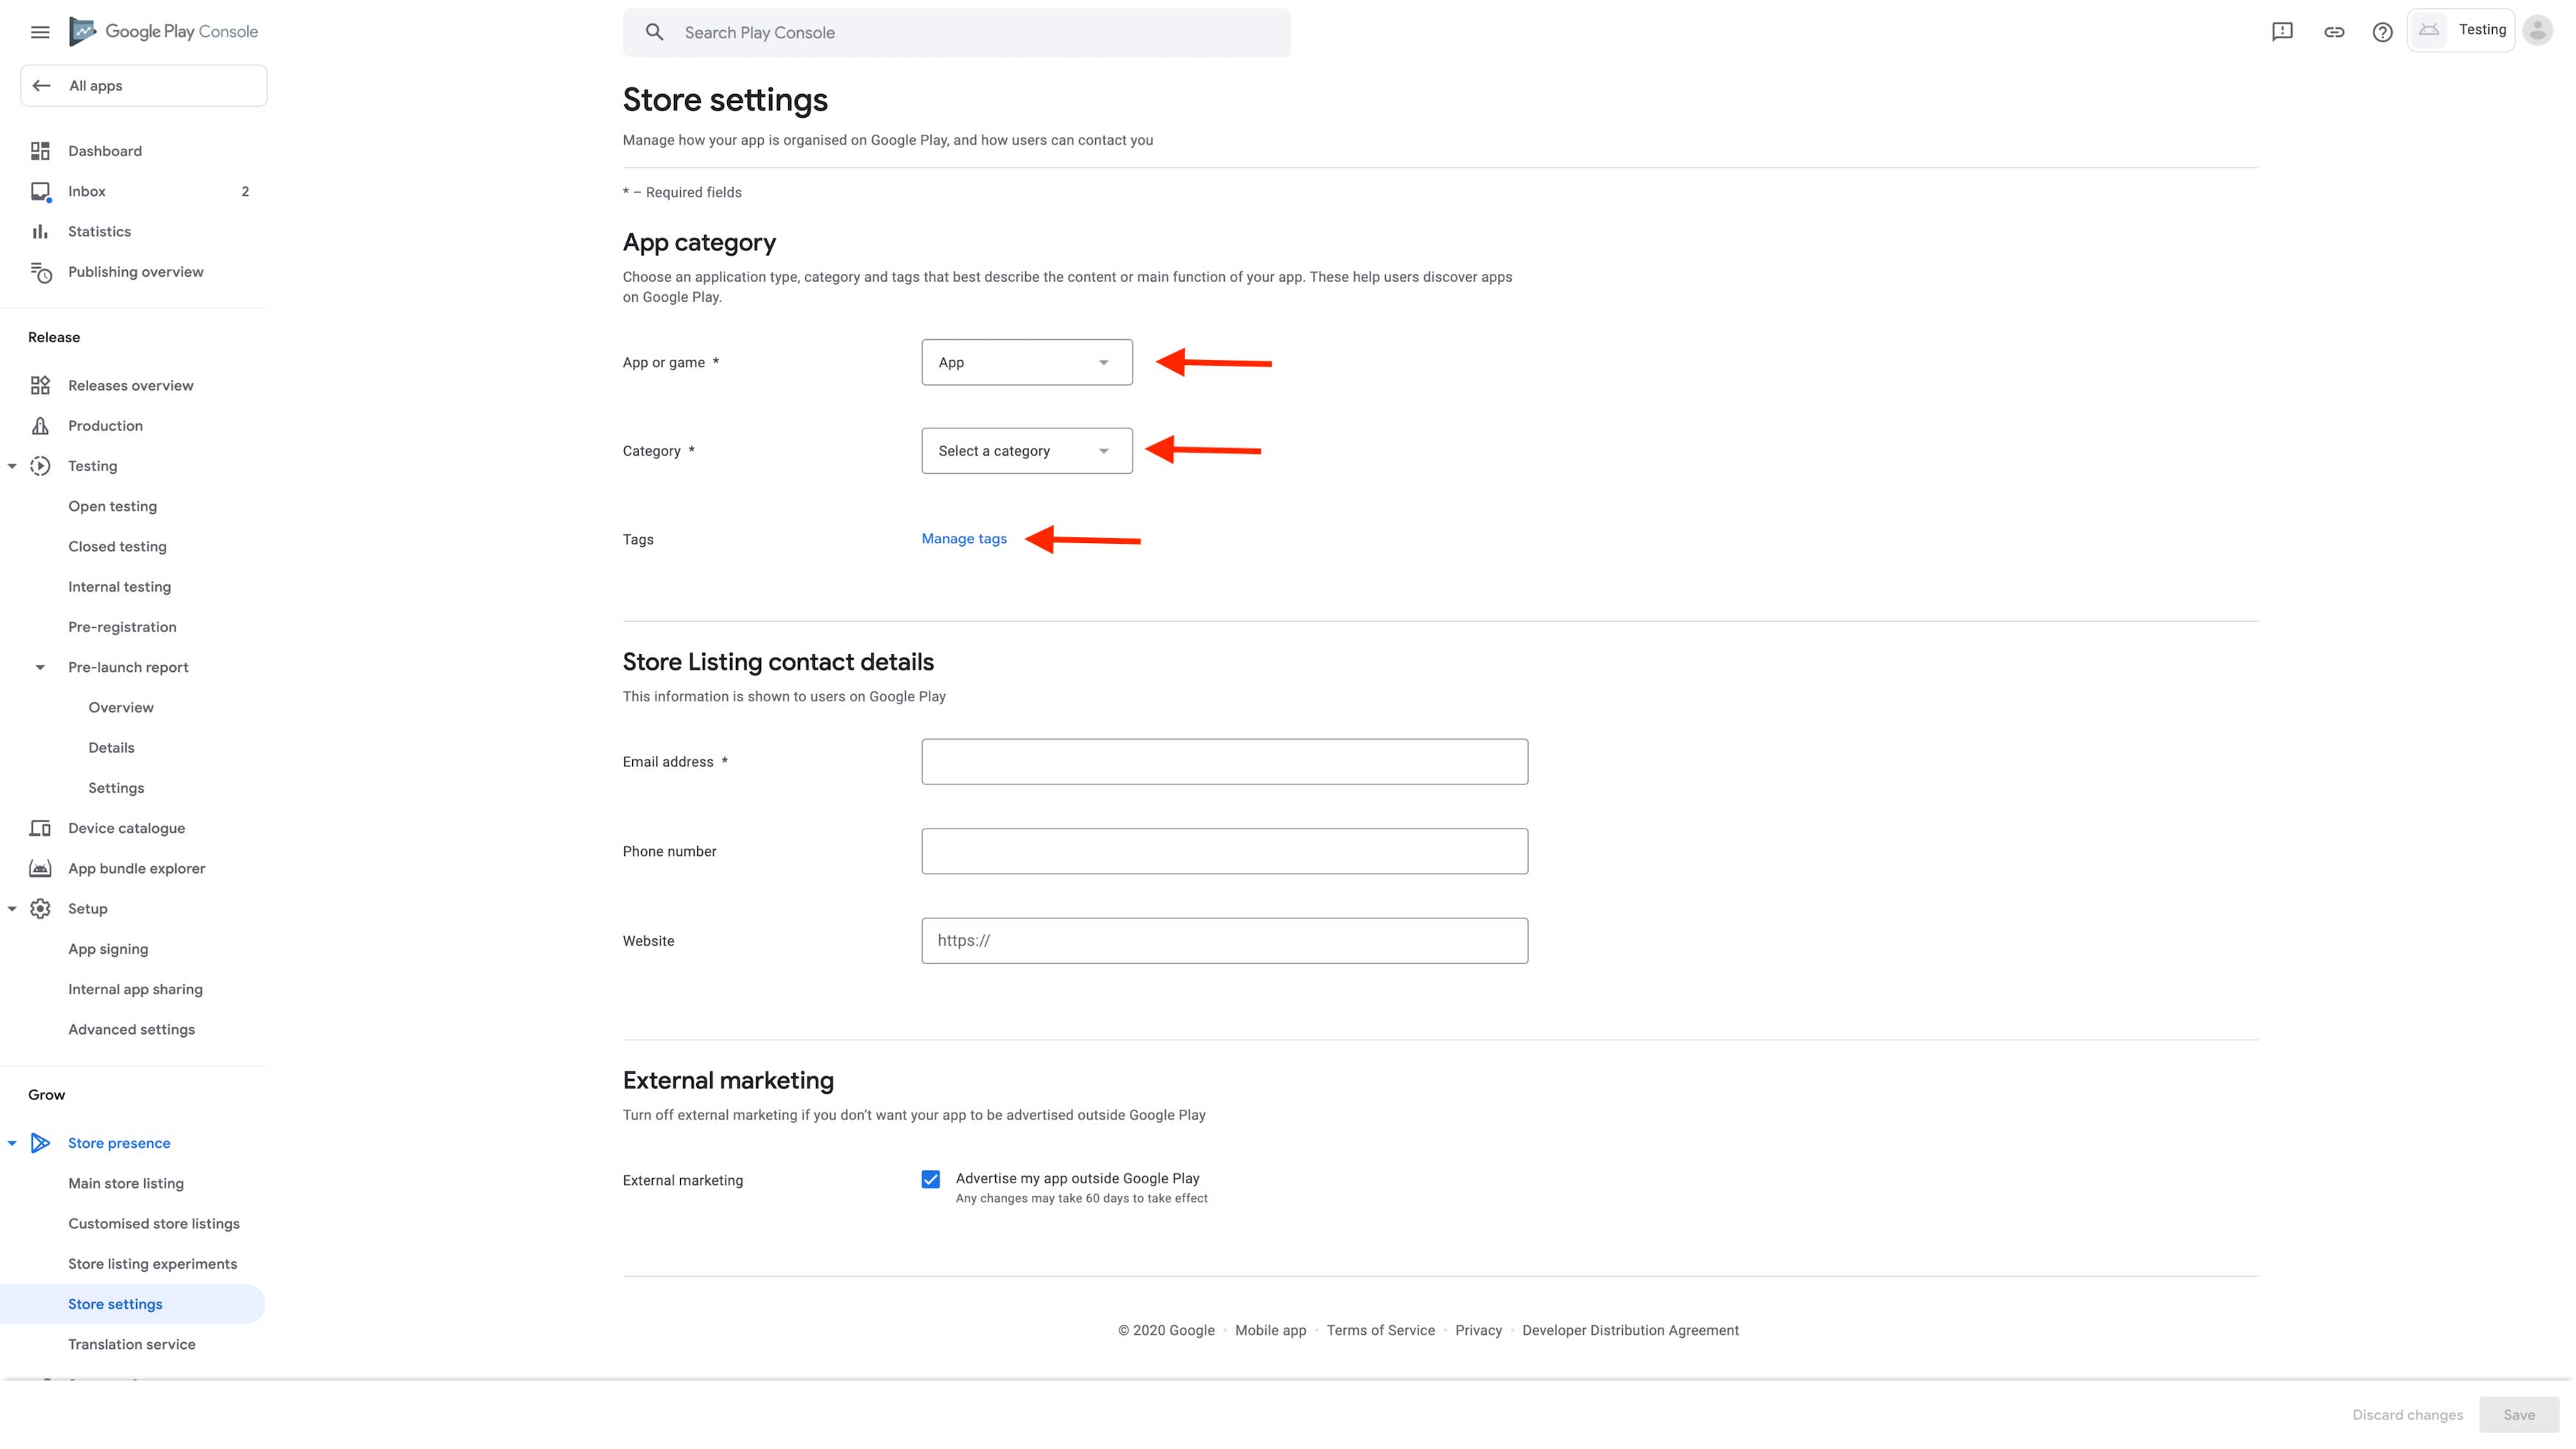The image size is (2576, 1449).
Task: Click the user account avatar icon
Action: click(x=2538, y=30)
